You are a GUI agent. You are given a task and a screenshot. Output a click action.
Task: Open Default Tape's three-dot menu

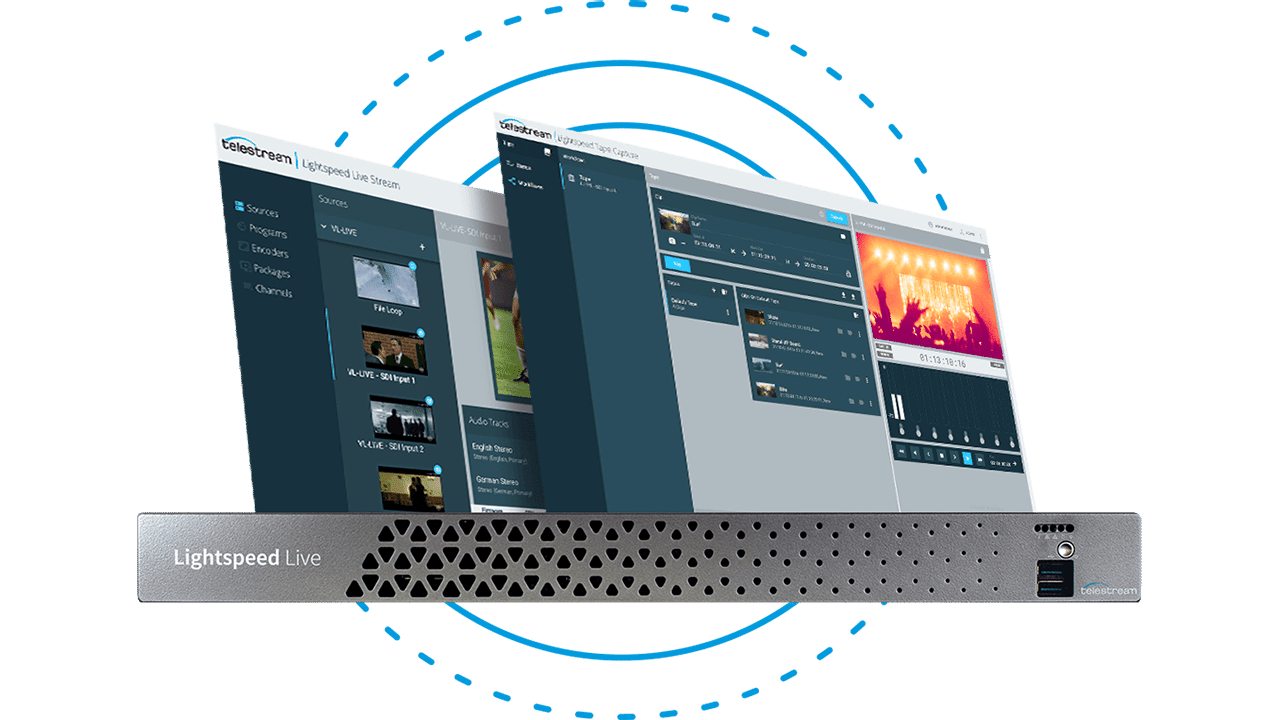click(728, 312)
